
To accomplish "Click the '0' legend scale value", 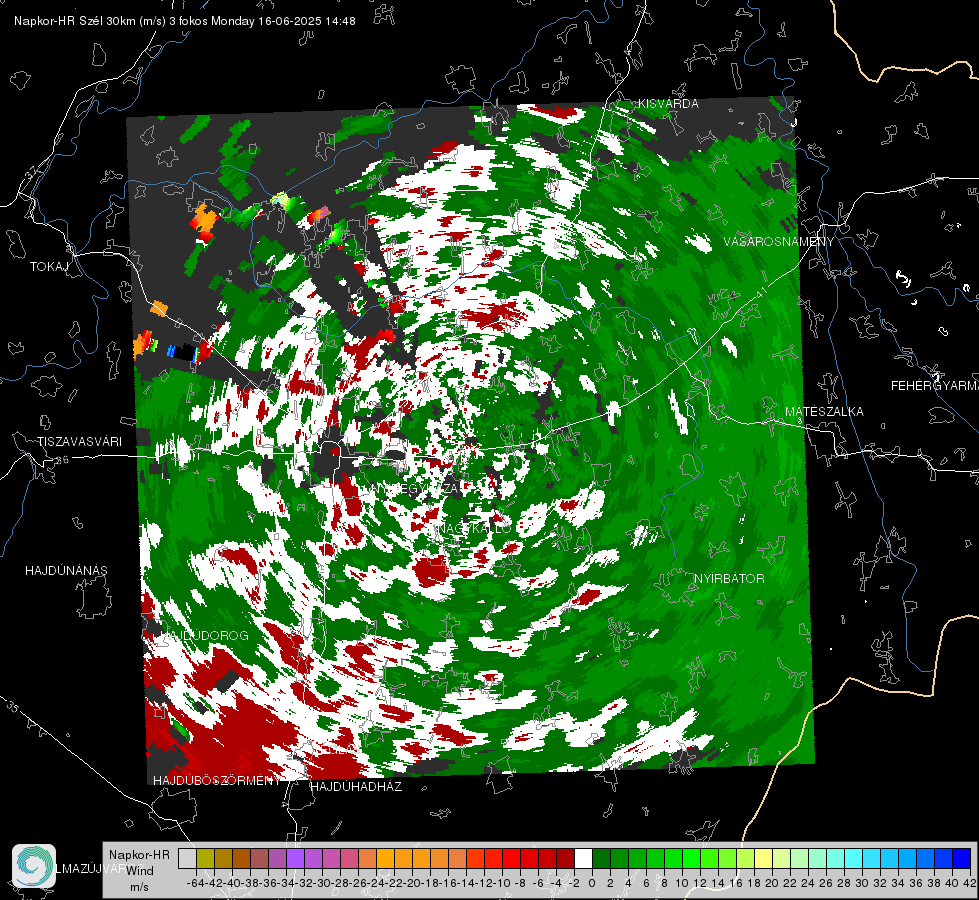I will point(592,883).
